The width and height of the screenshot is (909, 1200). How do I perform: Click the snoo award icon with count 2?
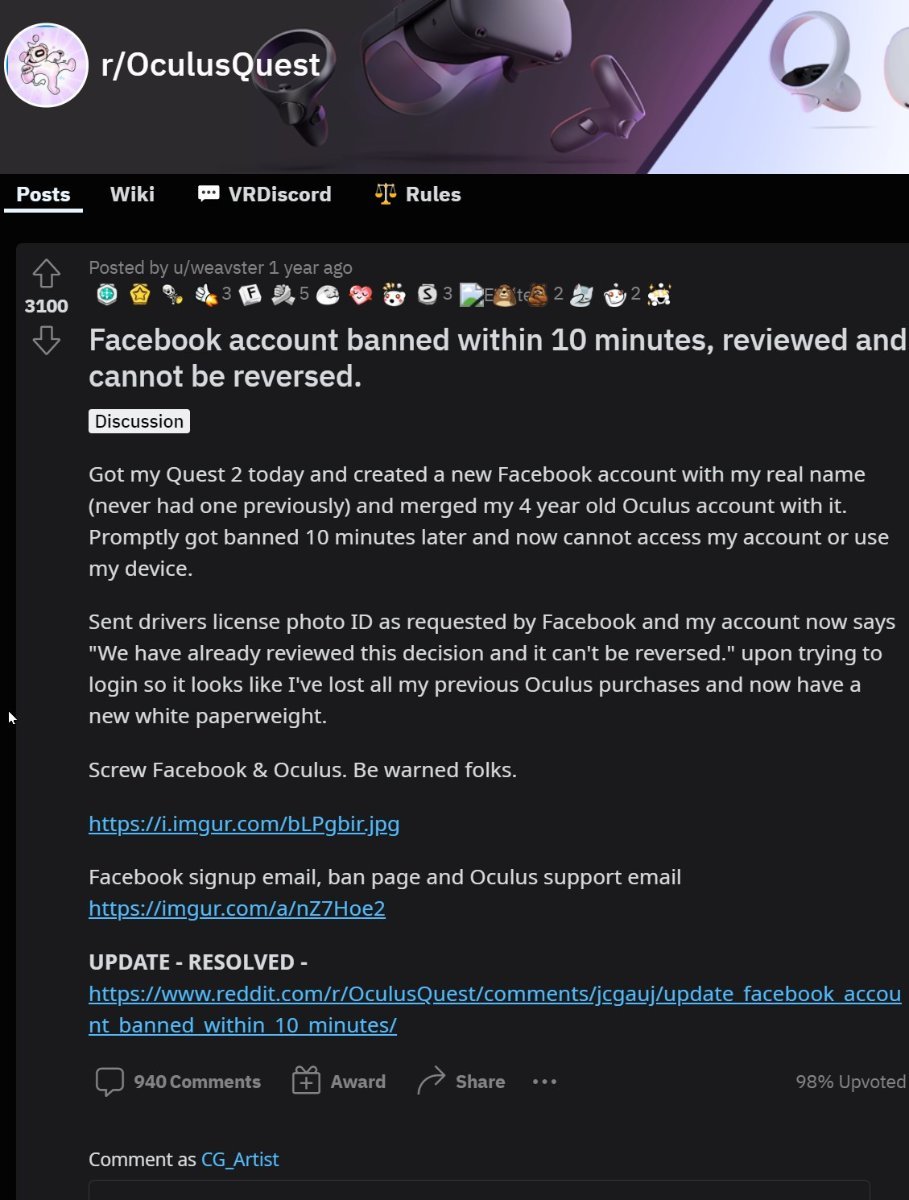coord(614,294)
